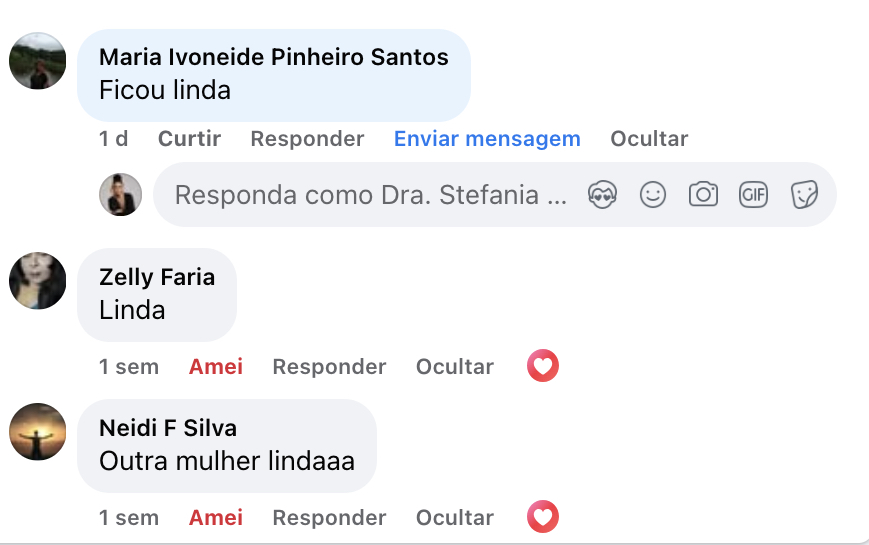Attach a photo using camera icon
The height and width of the screenshot is (545, 869).
click(704, 195)
